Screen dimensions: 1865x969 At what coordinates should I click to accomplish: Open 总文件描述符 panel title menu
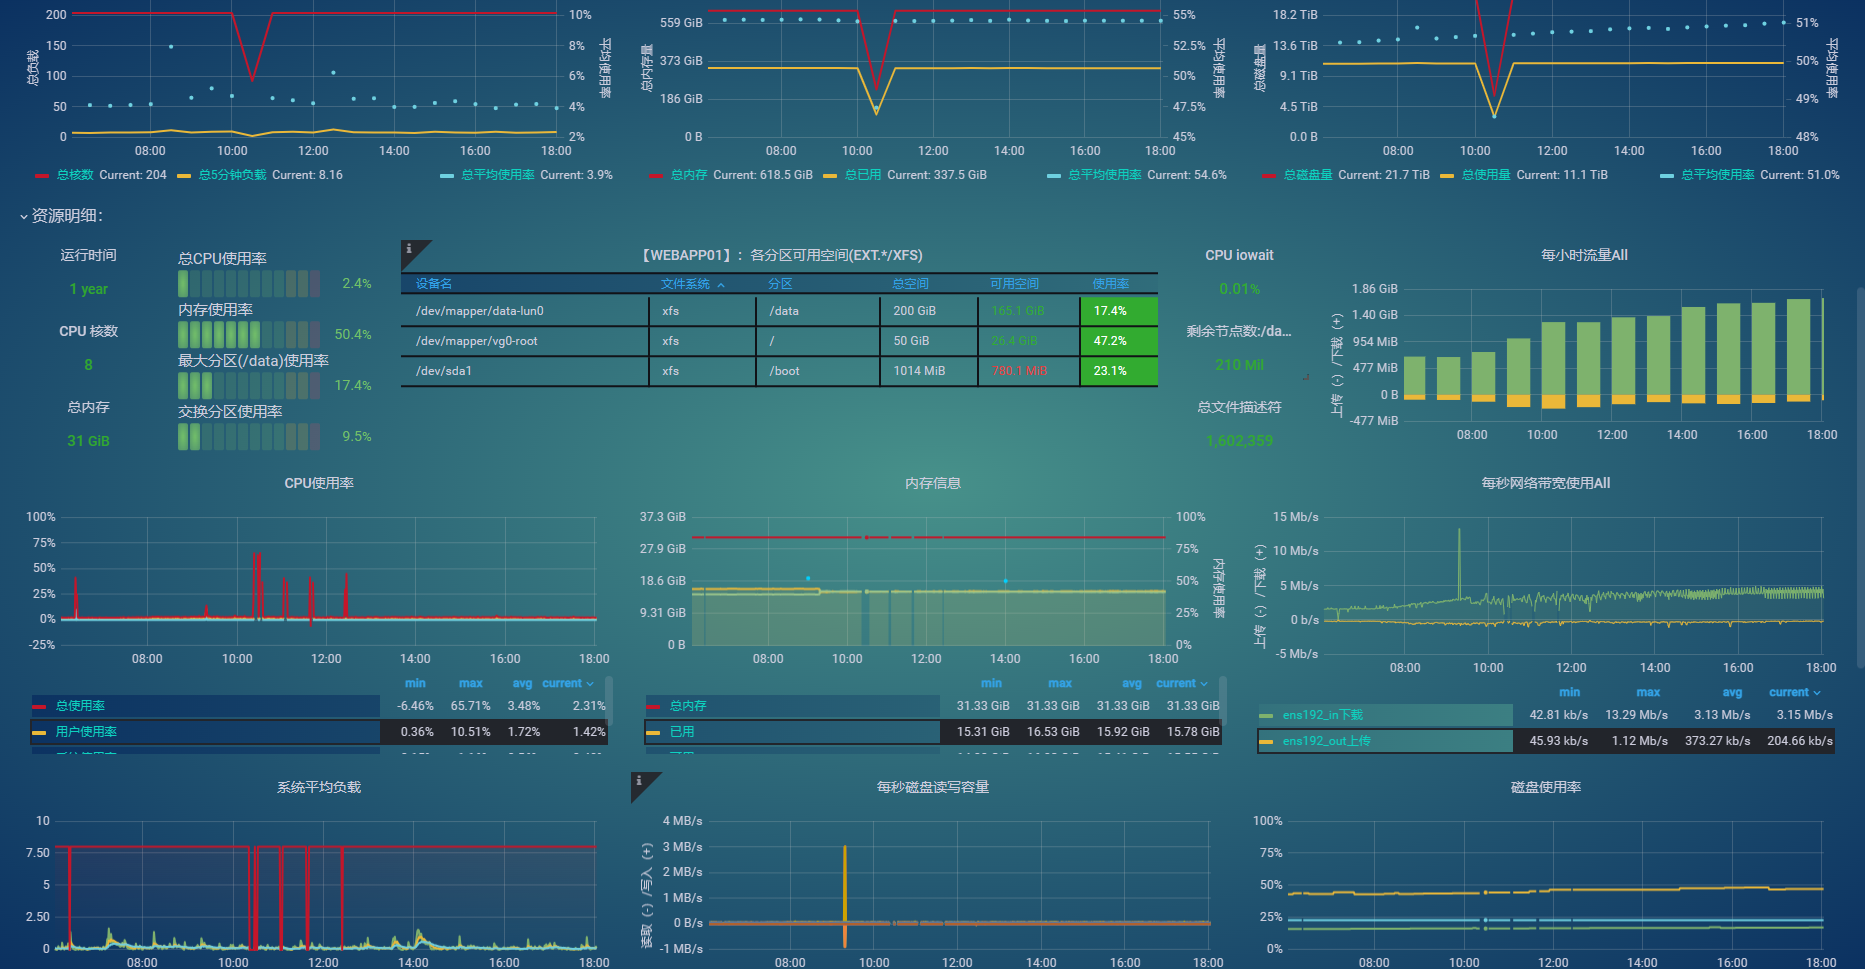coord(1239,408)
